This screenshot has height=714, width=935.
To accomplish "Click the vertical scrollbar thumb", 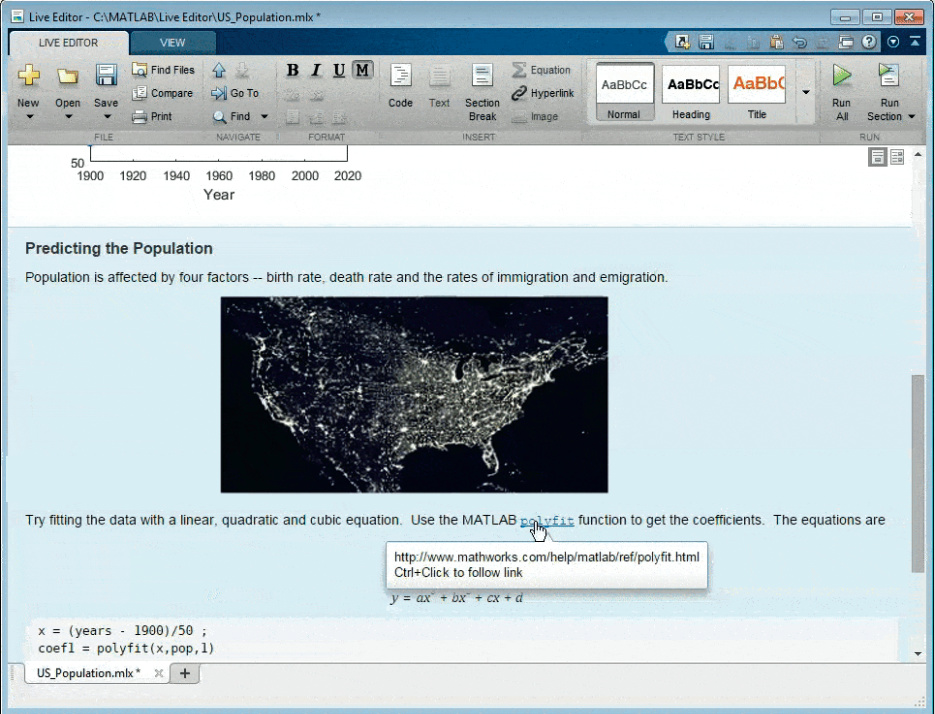I will (917, 470).
